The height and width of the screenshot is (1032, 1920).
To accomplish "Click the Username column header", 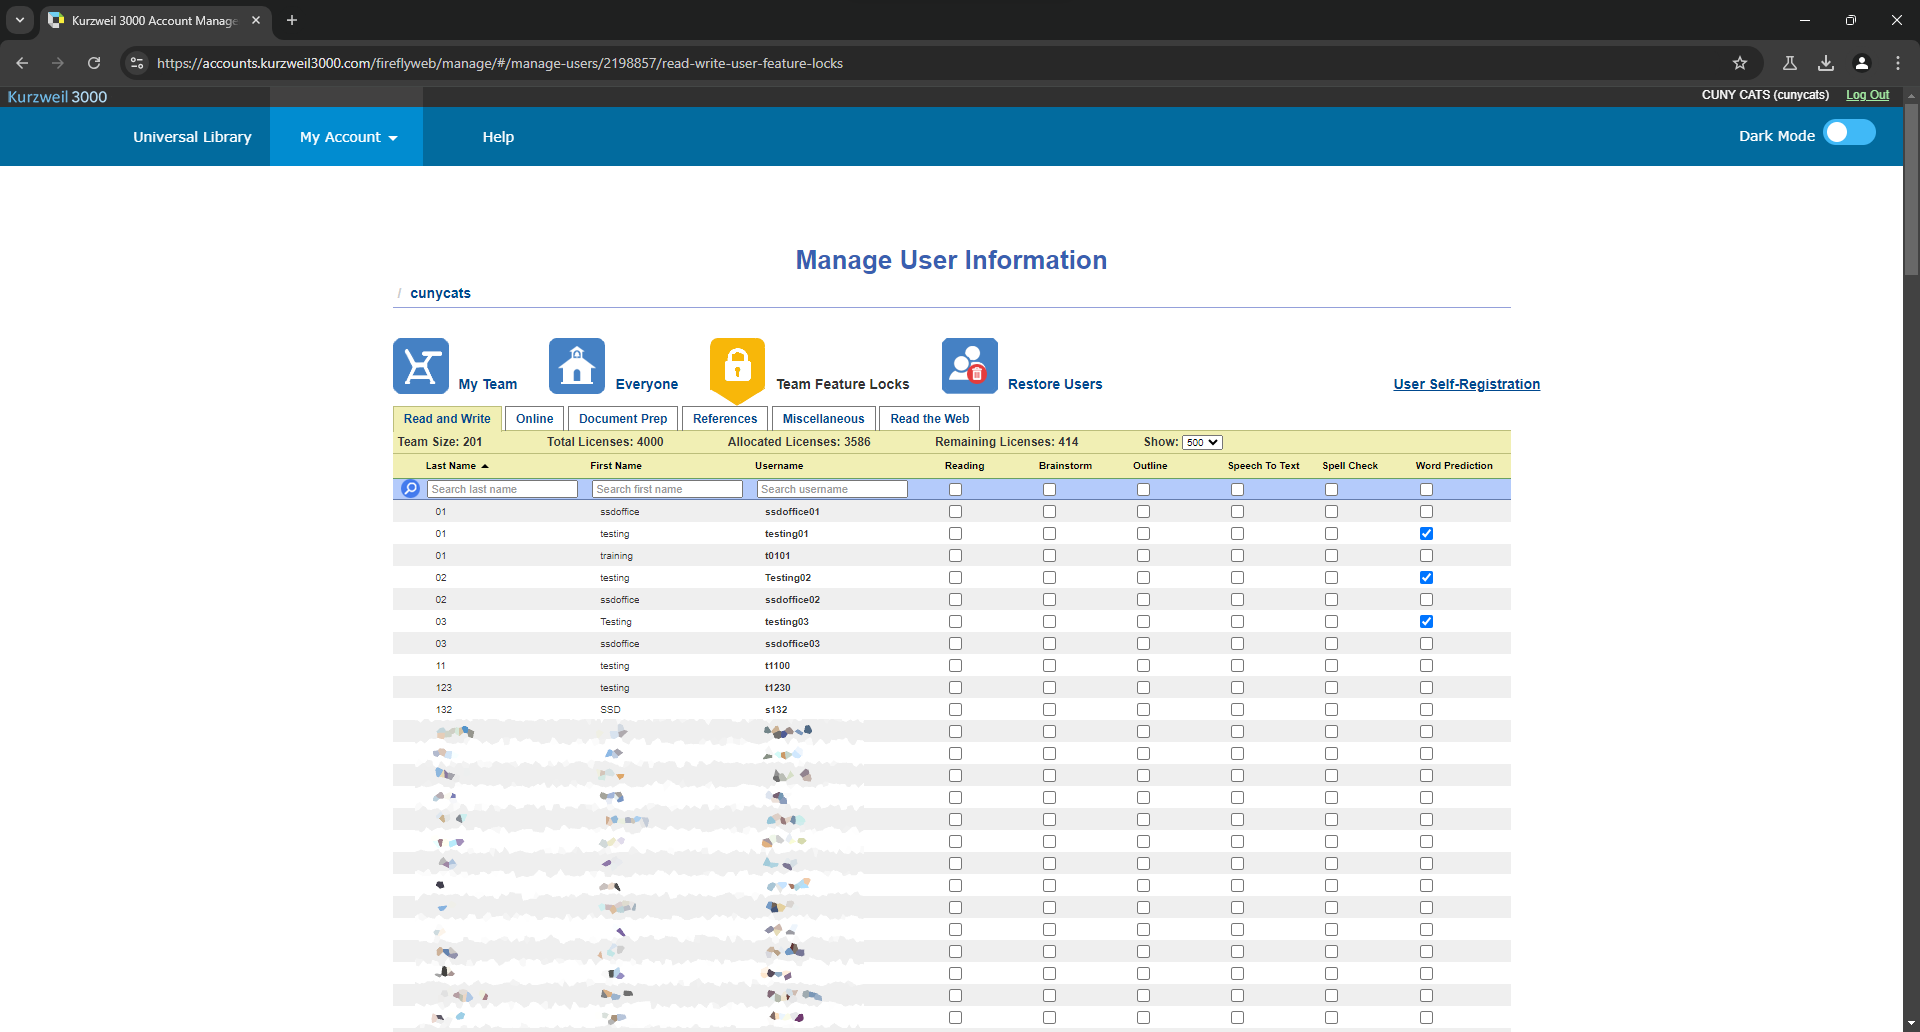I will (x=779, y=466).
